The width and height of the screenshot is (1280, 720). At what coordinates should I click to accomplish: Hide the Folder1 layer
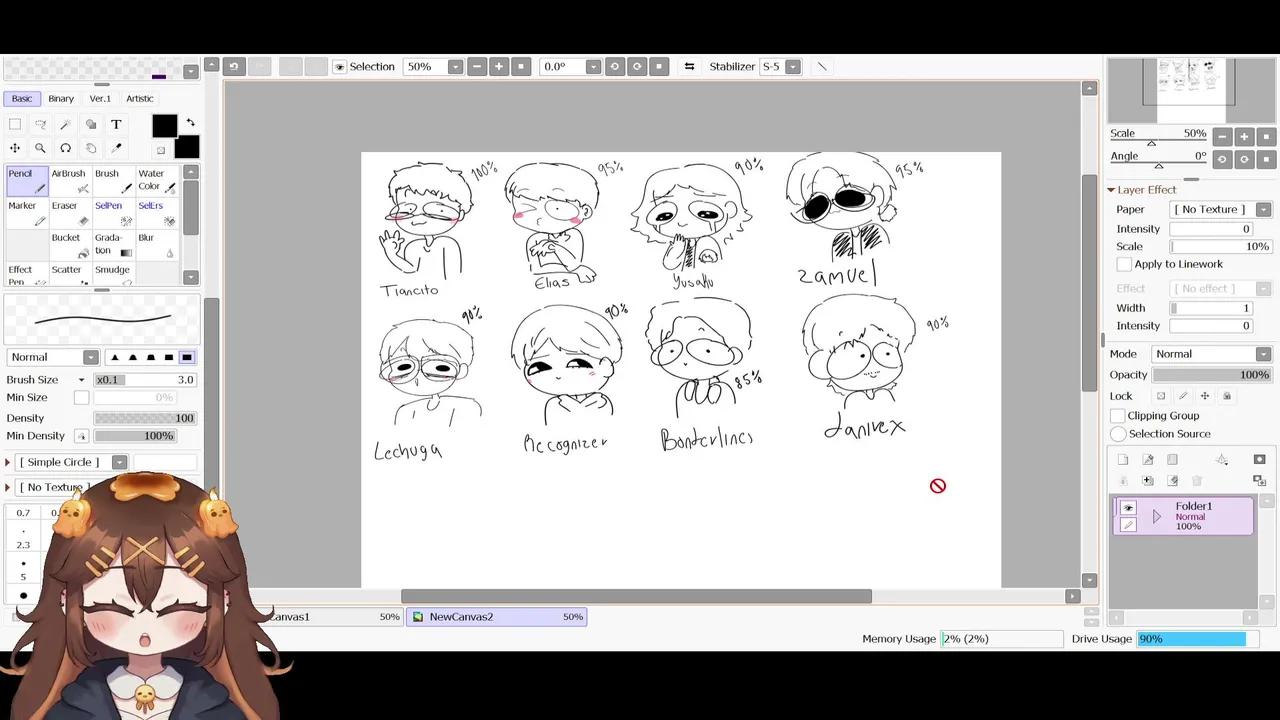coord(1128,508)
